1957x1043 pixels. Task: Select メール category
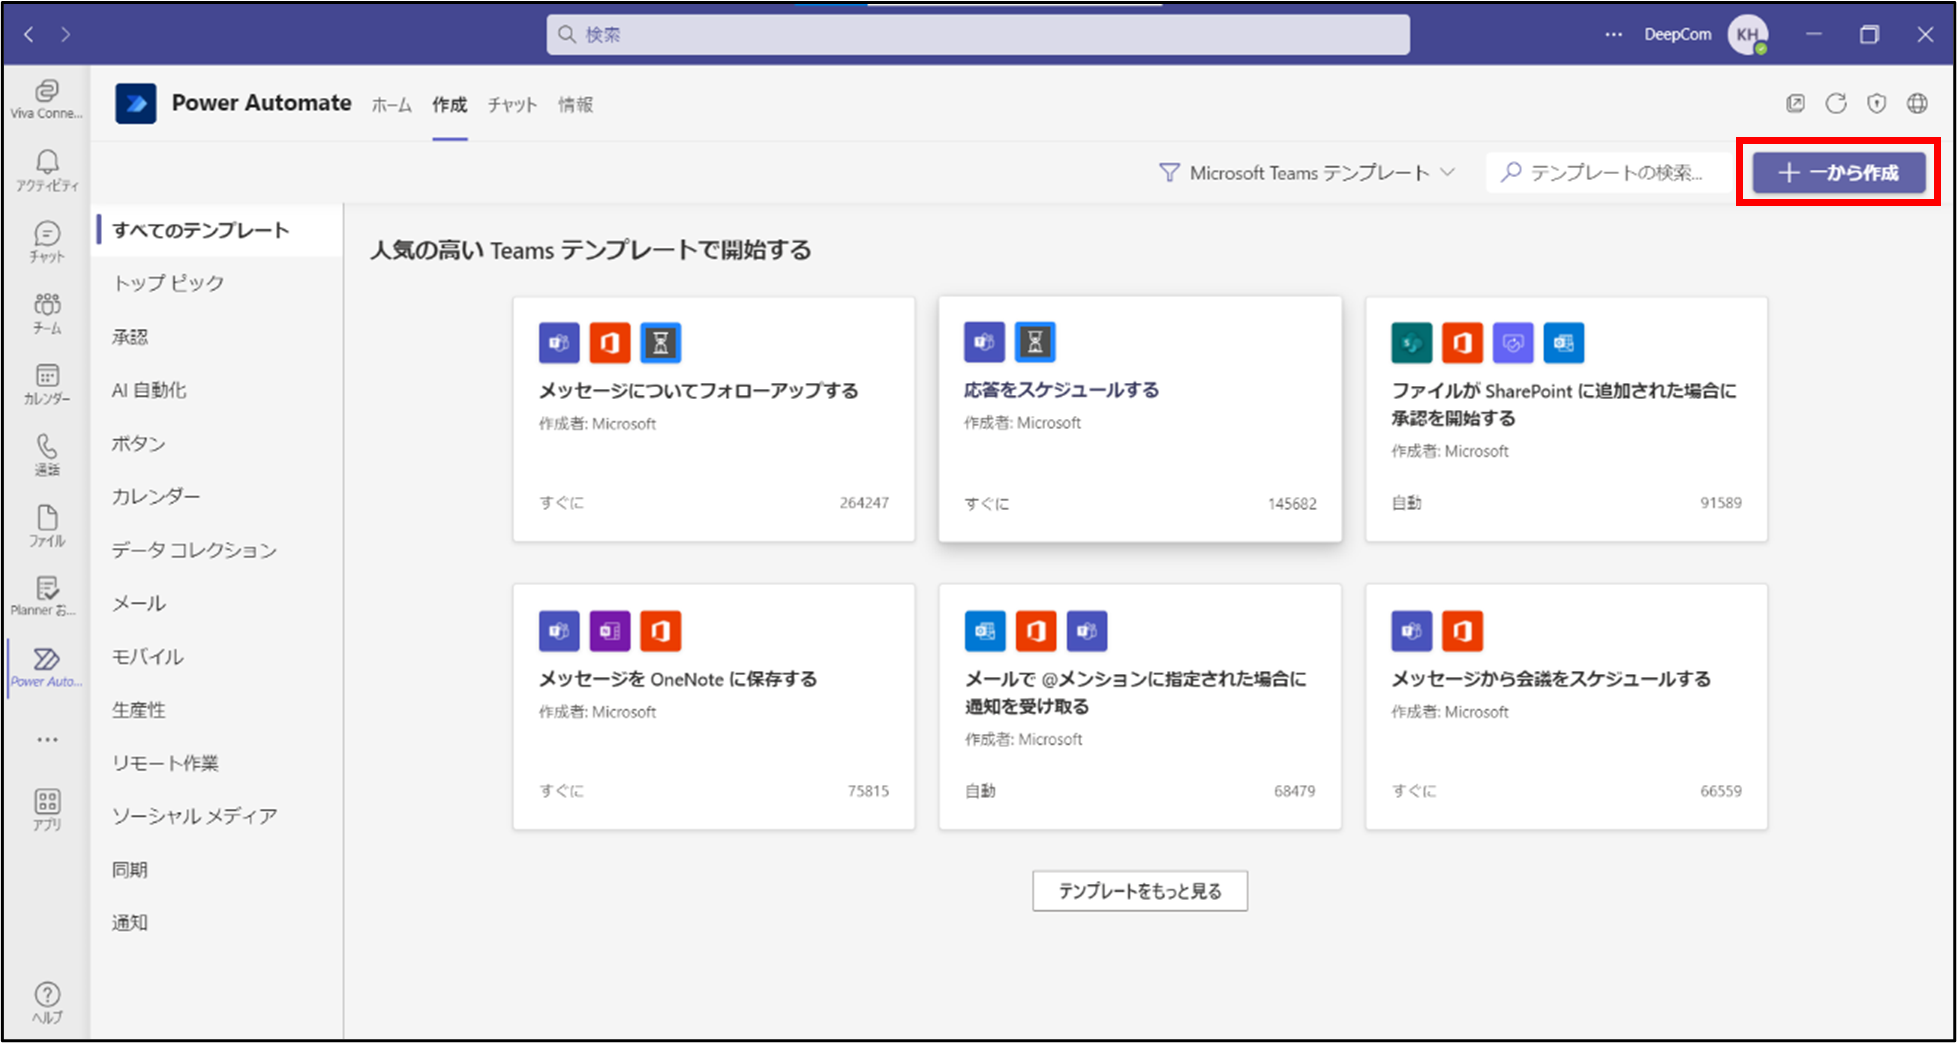tap(219, 603)
